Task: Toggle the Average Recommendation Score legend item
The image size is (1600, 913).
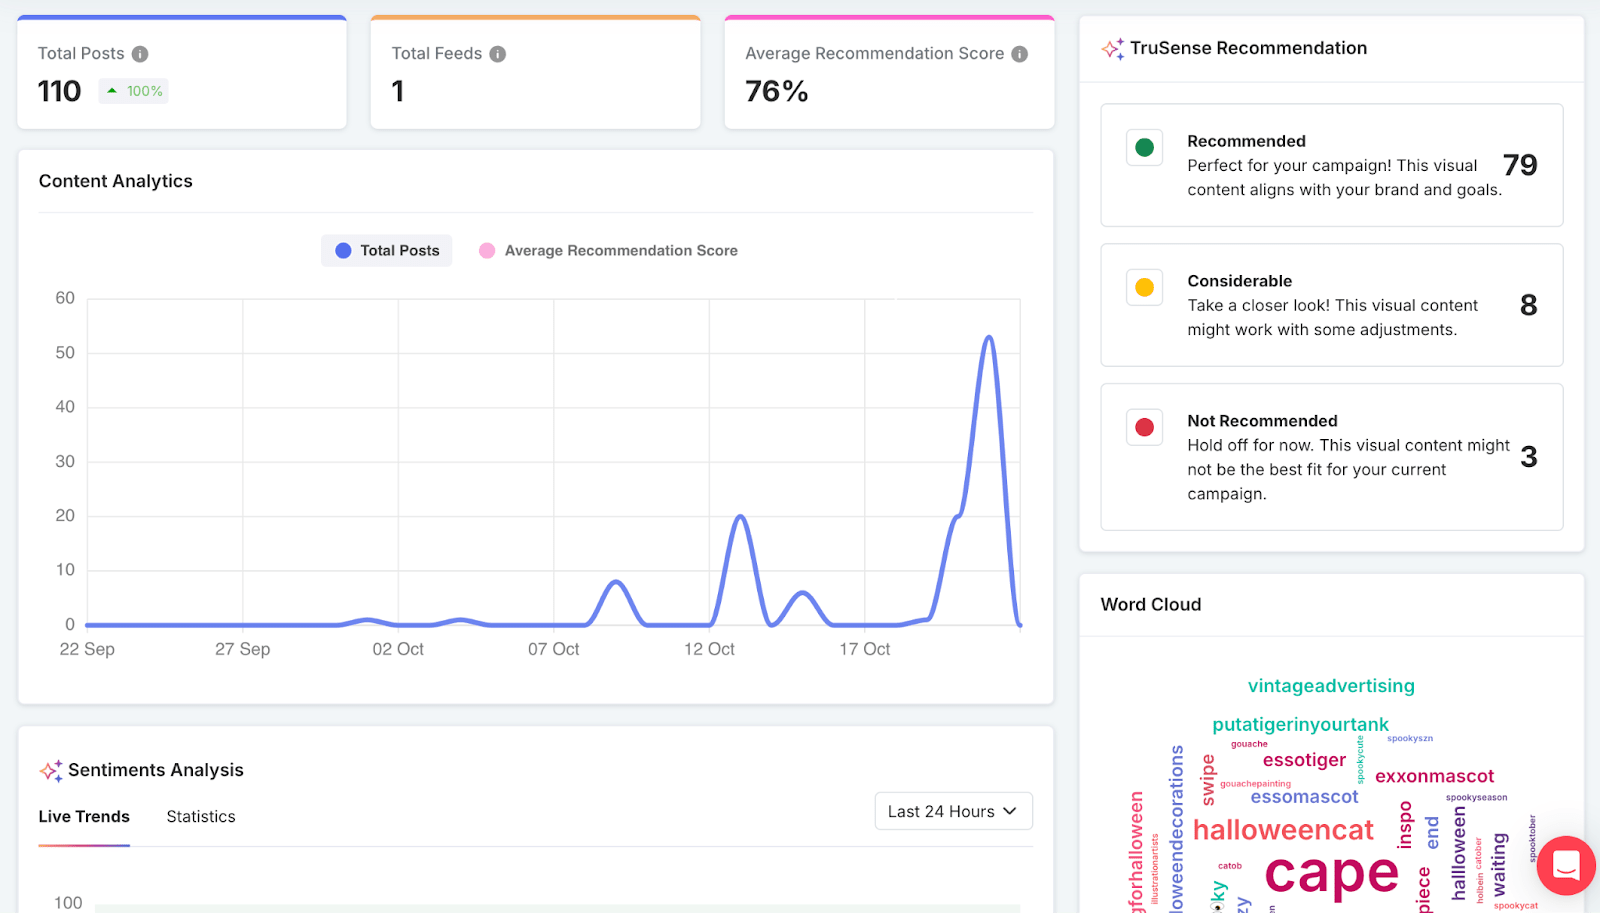Action: 608,250
